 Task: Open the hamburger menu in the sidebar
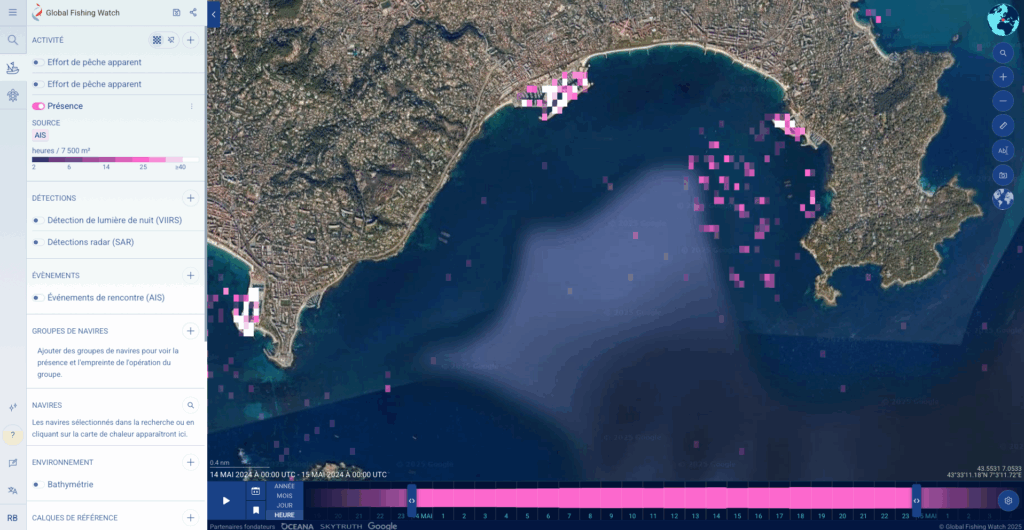pos(12,12)
